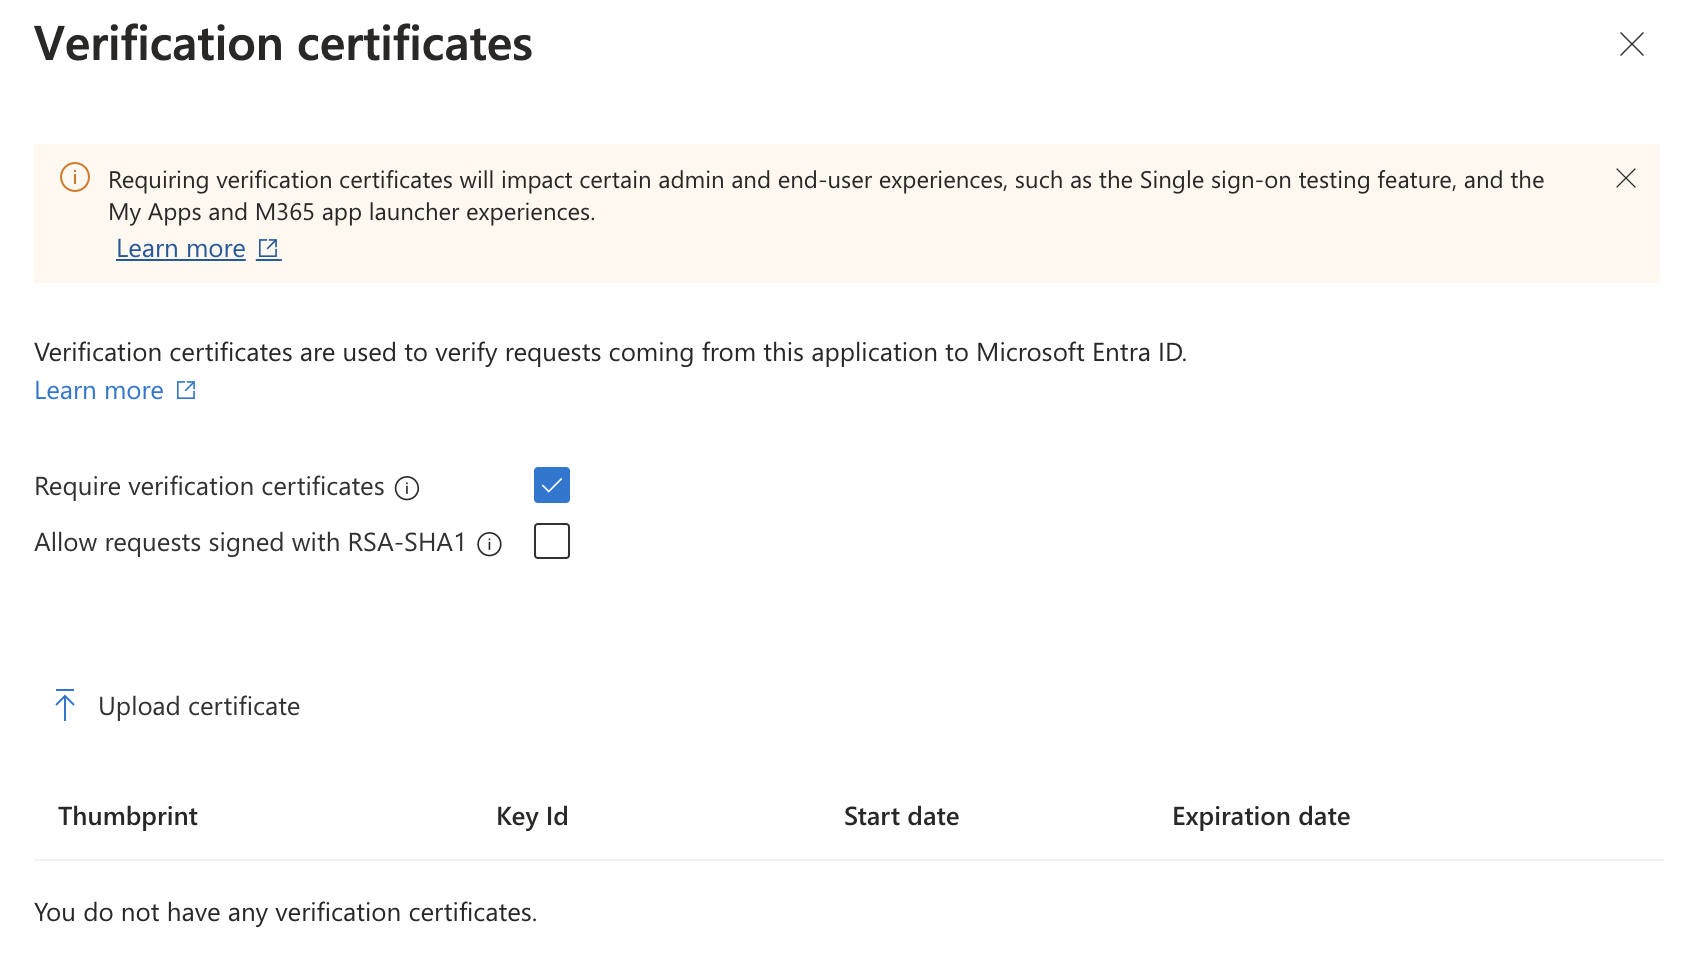1704x974 pixels.
Task: Click the Allow requests signed with RSA-SHA1 label
Action: (250, 542)
